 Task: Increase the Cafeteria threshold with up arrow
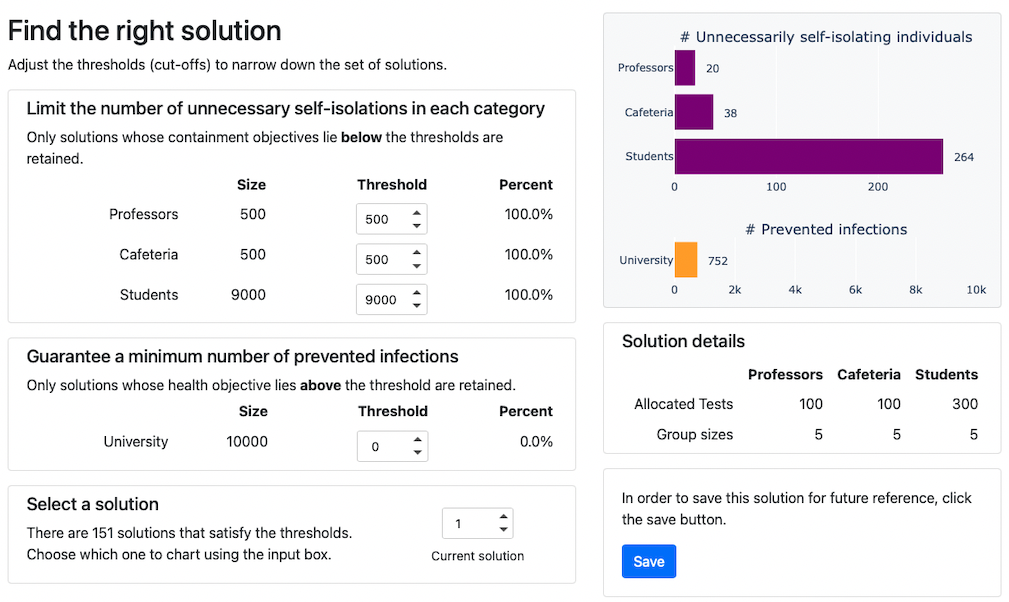coord(417,252)
